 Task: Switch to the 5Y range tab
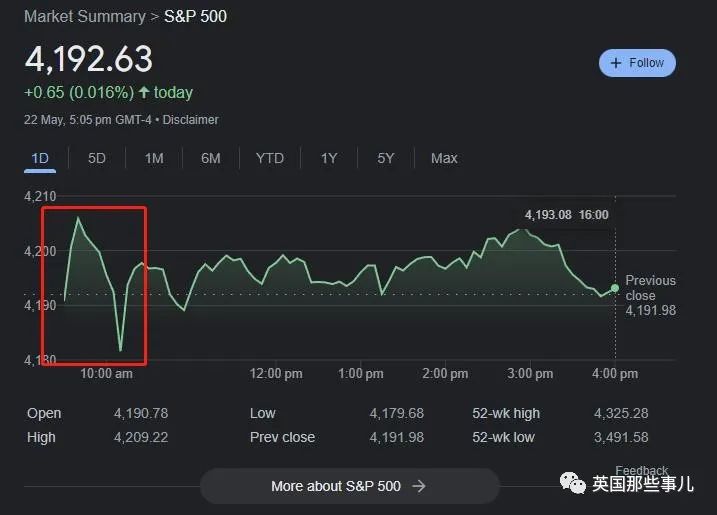[385, 158]
